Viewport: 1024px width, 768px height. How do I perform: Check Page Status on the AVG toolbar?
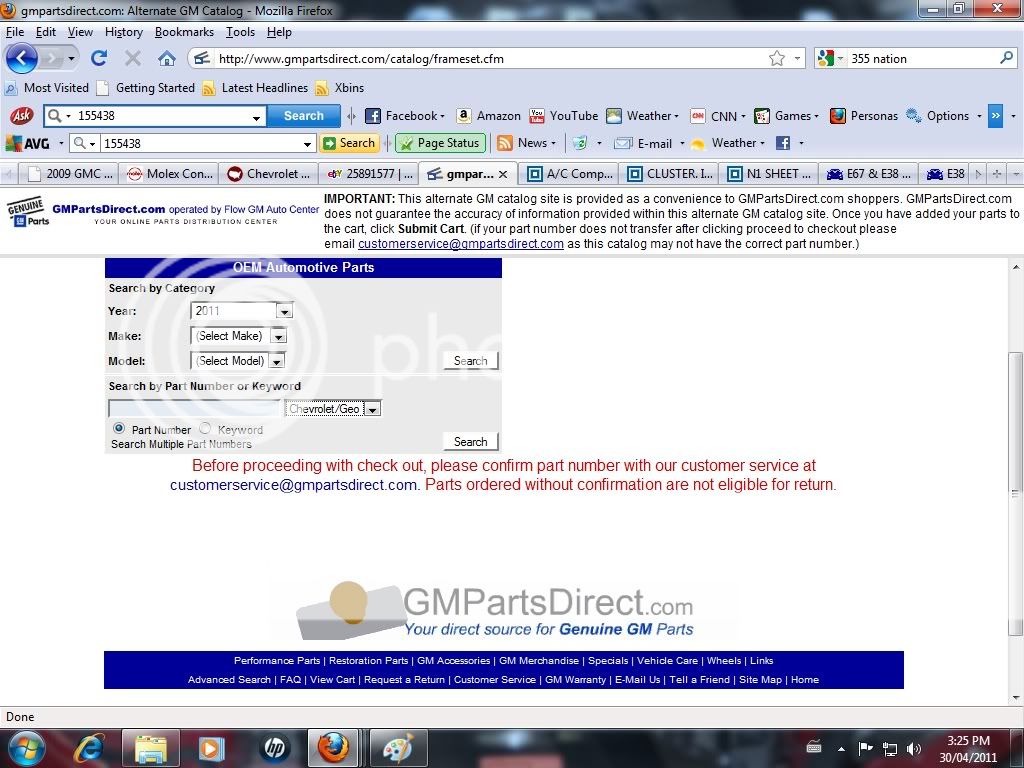(x=440, y=143)
